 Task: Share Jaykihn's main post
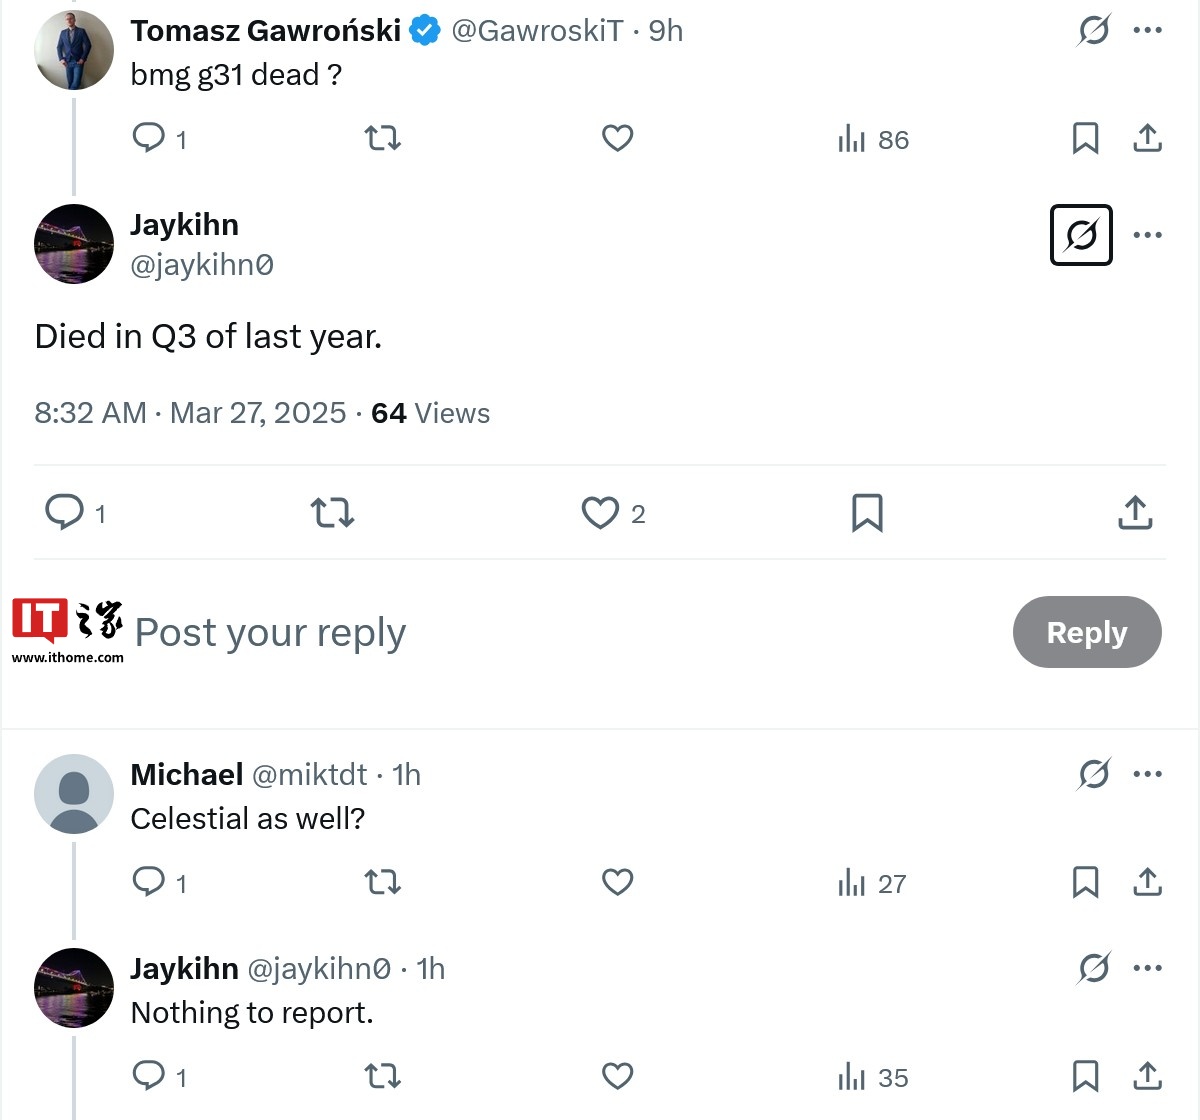tap(1135, 513)
